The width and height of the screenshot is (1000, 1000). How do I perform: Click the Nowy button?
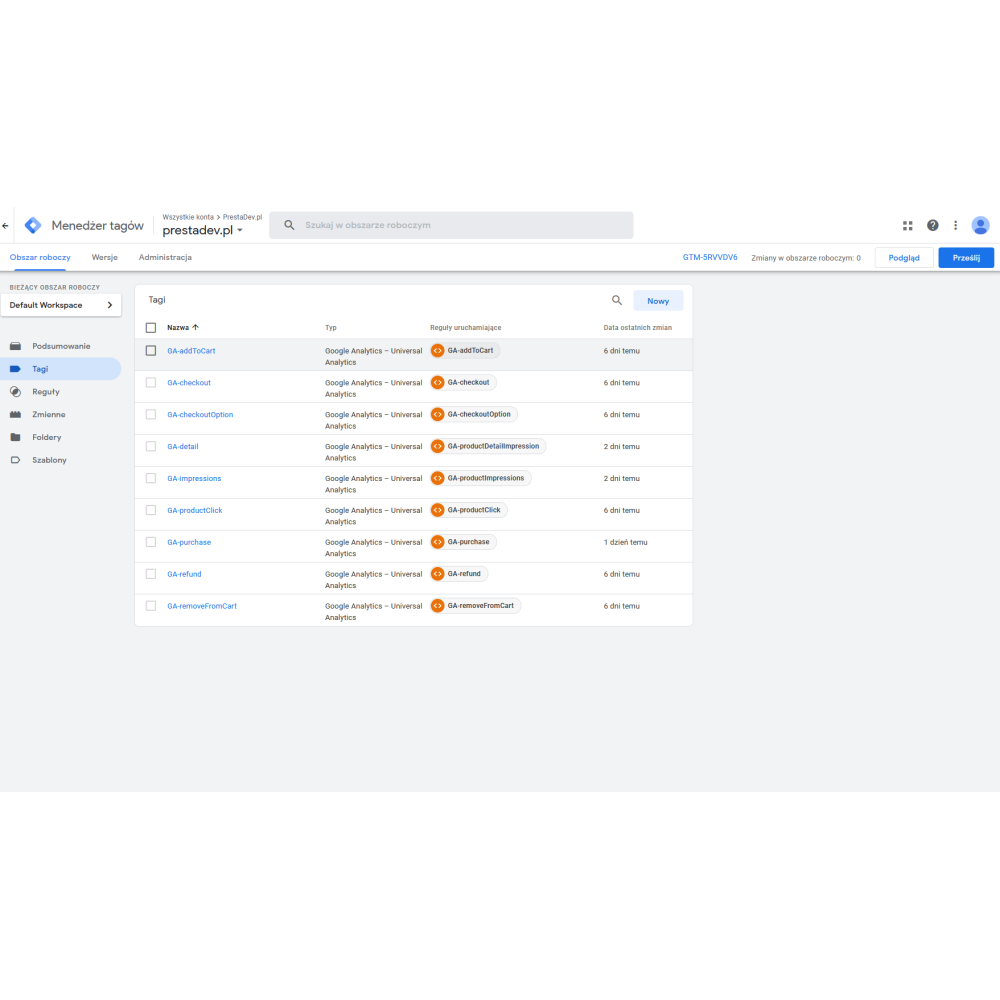(658, 301)
